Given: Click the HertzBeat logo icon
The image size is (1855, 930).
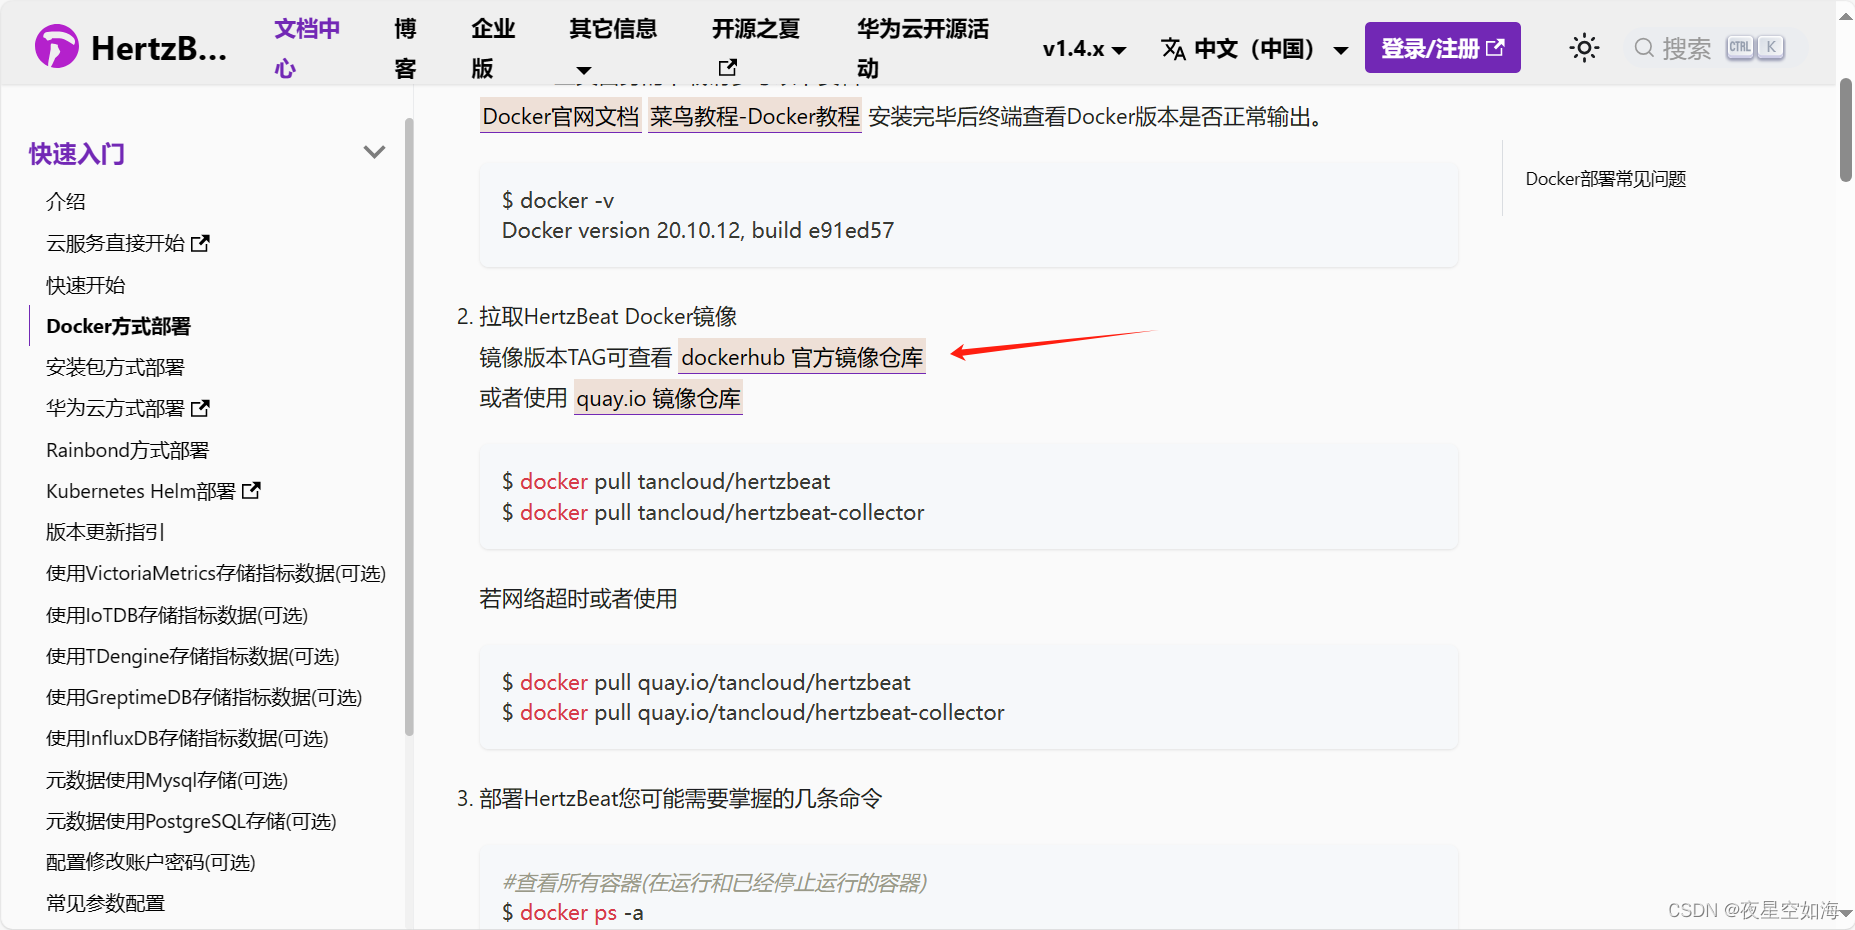Looking at the screenshot, I should coord(57,46).
